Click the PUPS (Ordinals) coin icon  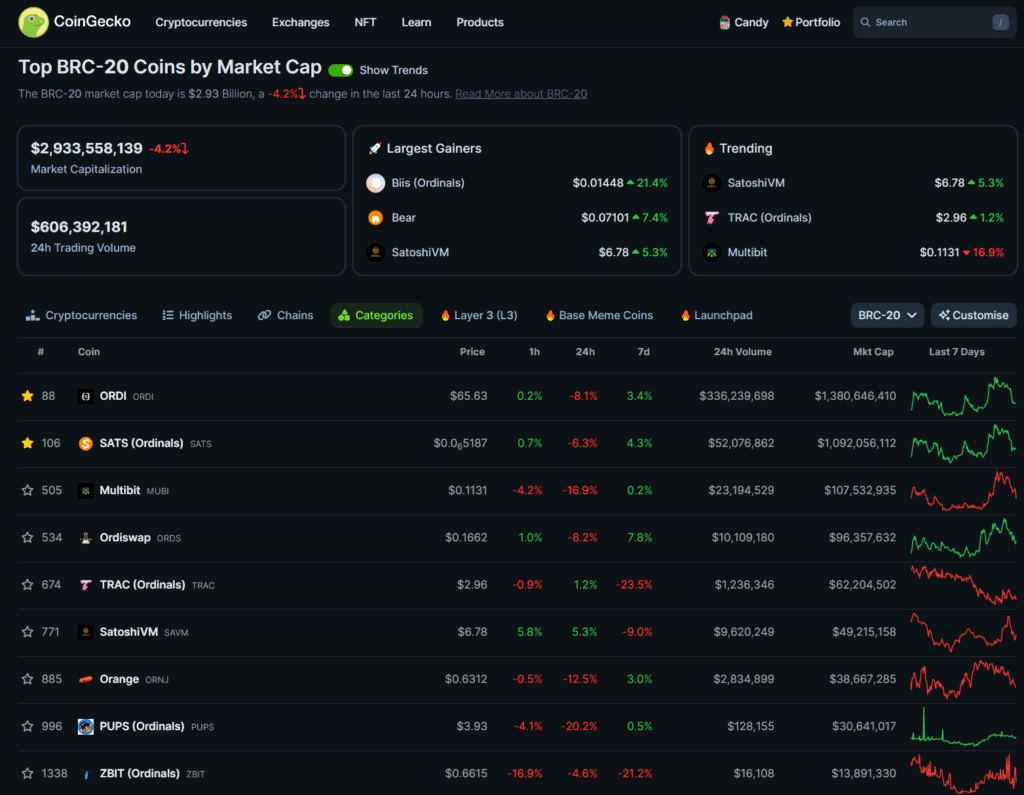coord(86,726)
